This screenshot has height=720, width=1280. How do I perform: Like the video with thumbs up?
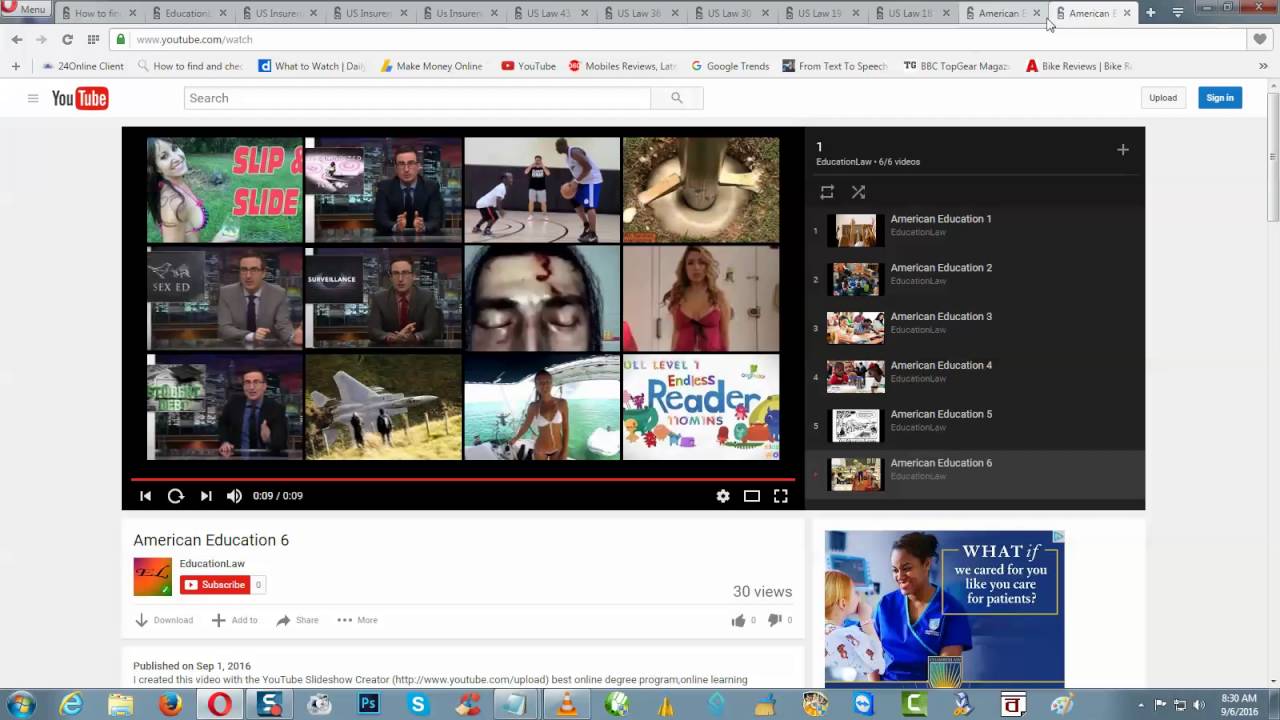[738, 620]
